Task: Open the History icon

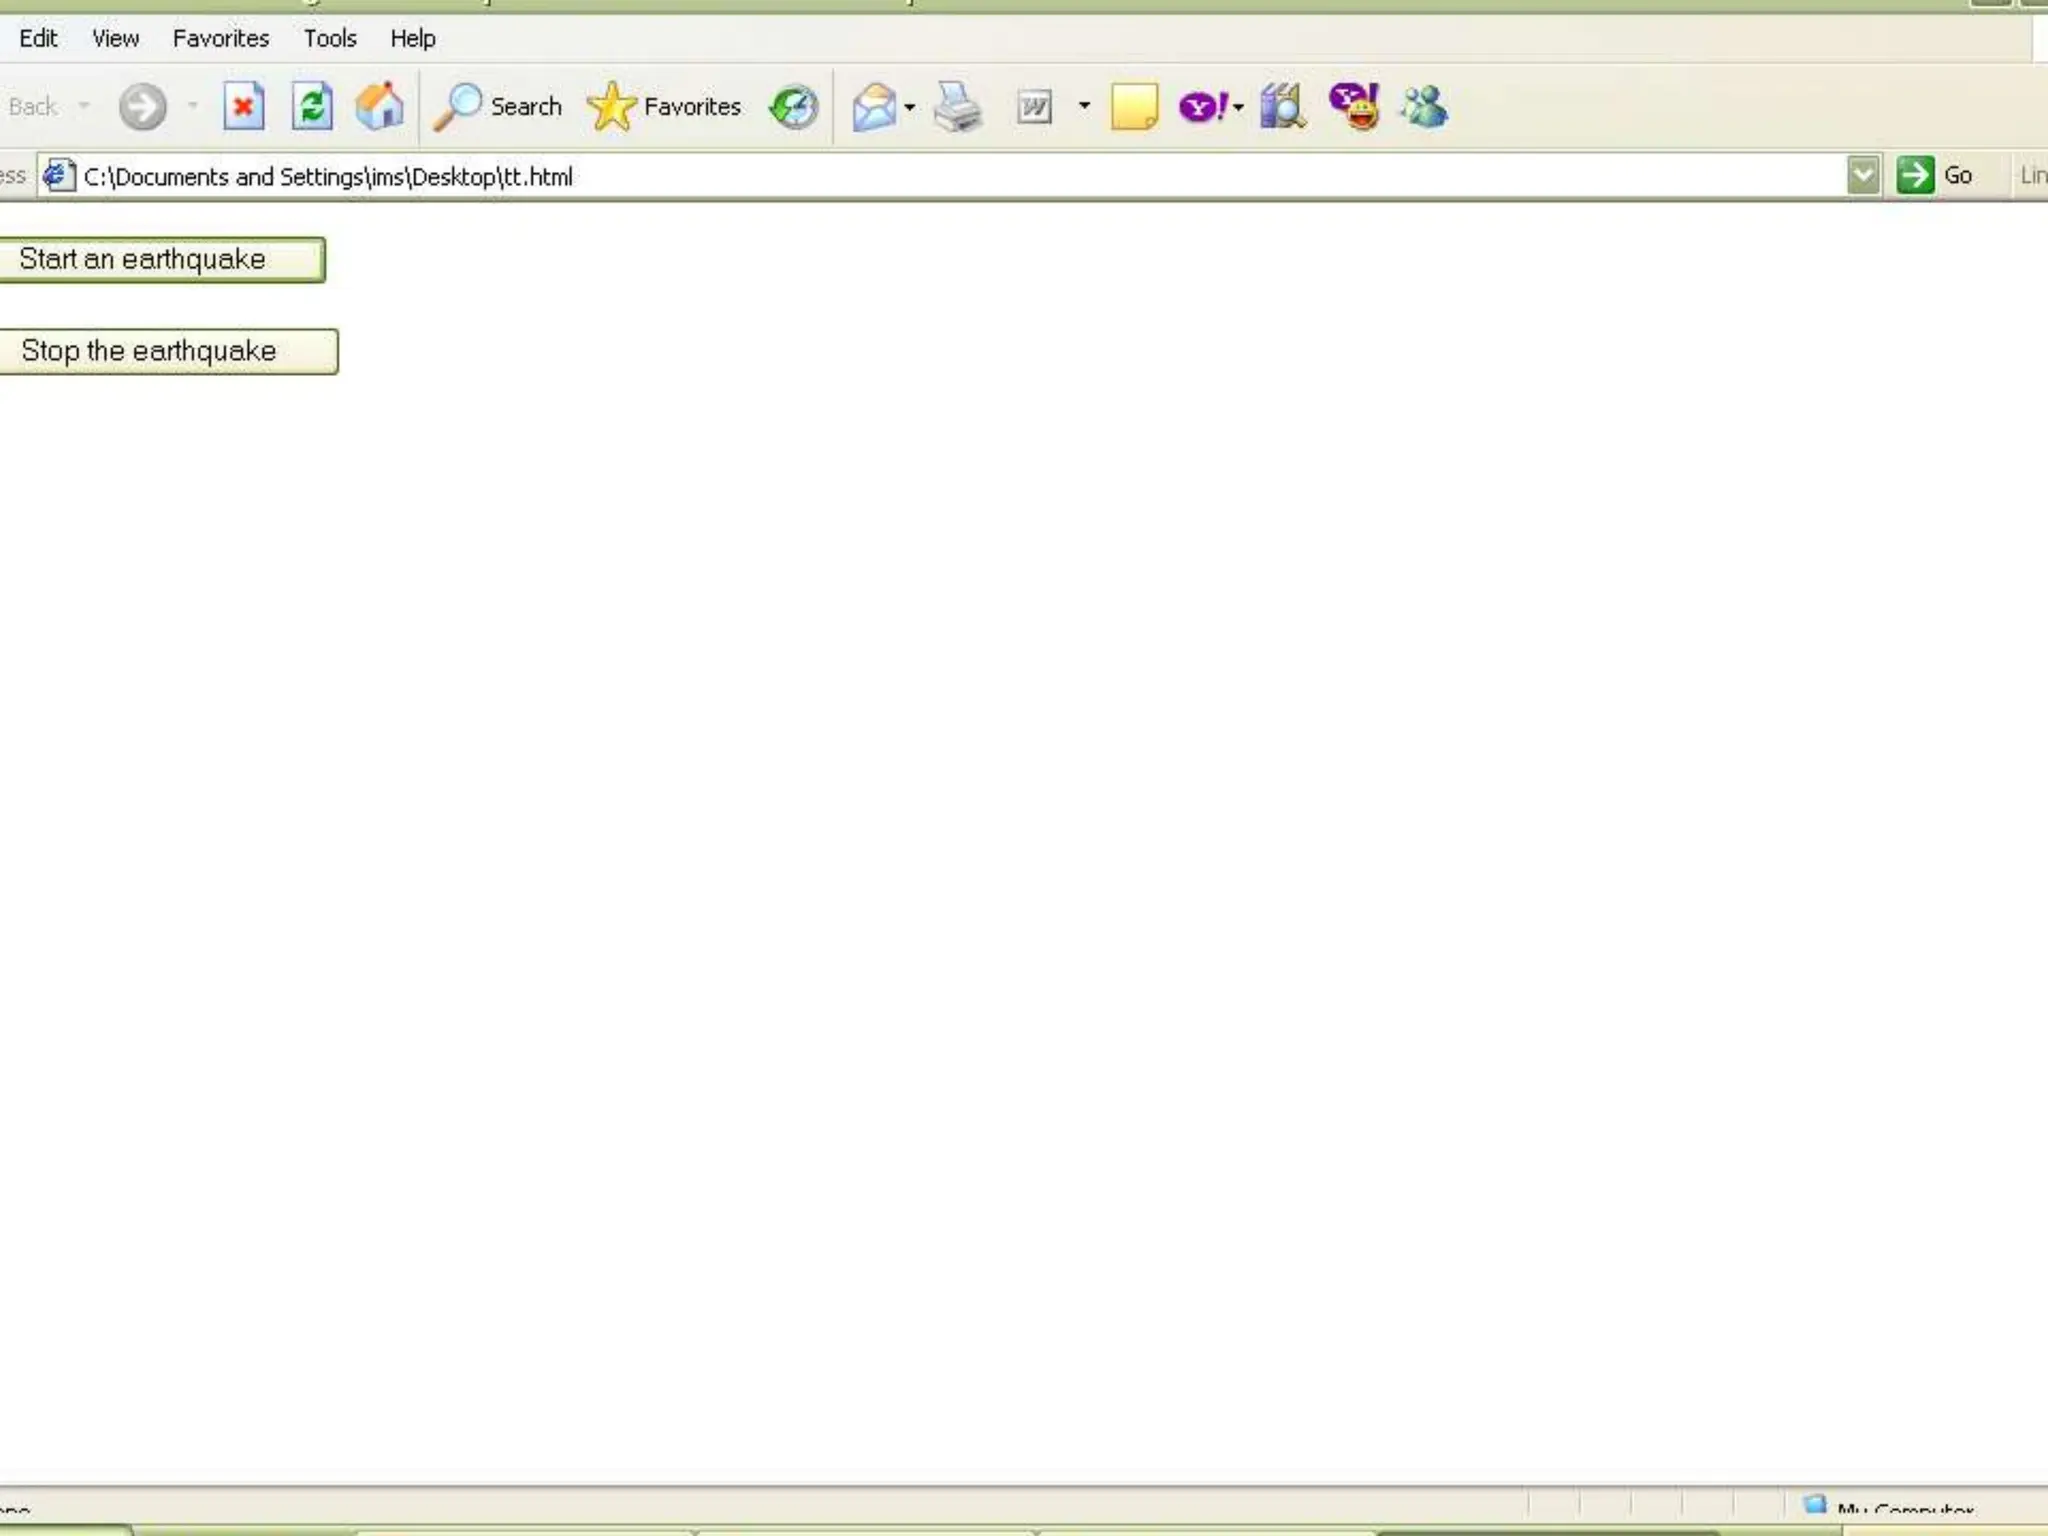Action: pos(794,106)
